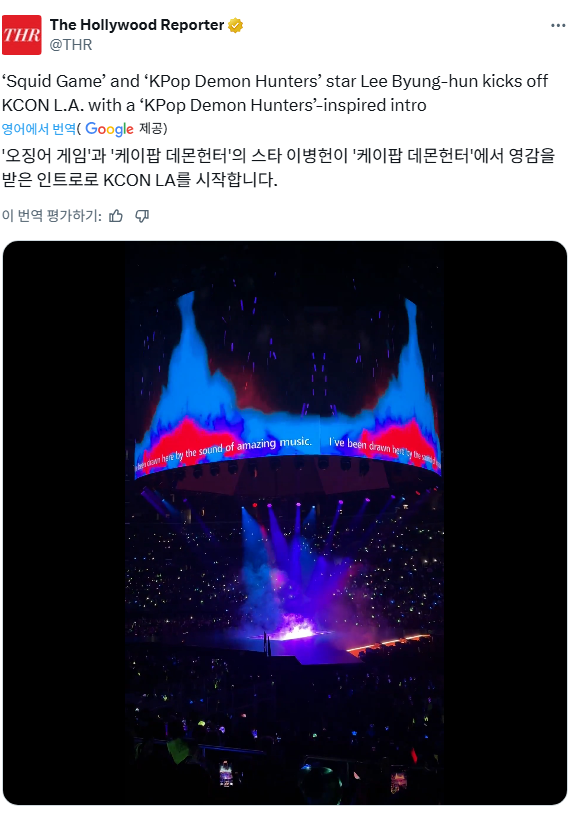Click the '제공' text beside Google
Screen dimensions: 572x816
151,128
